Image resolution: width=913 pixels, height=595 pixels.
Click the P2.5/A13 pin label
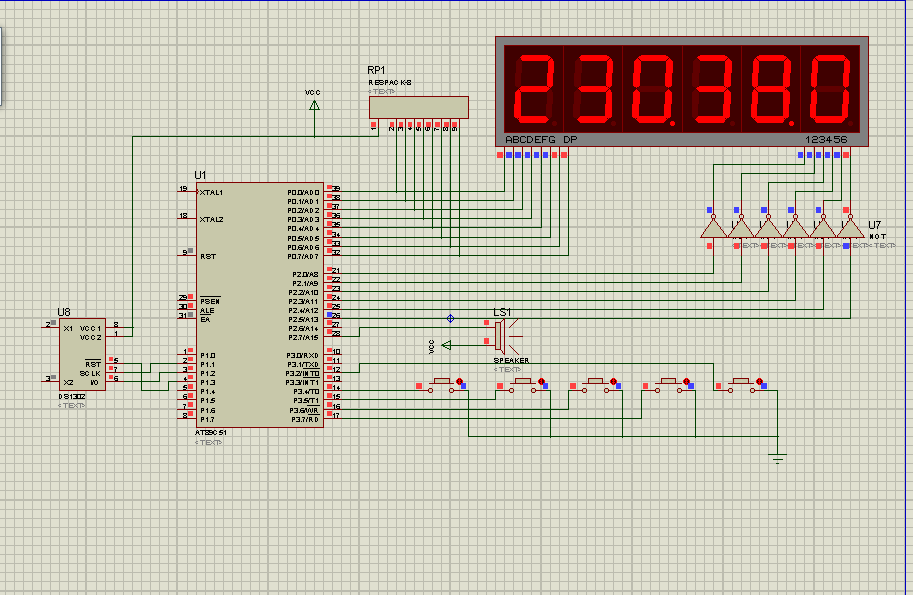304,320
